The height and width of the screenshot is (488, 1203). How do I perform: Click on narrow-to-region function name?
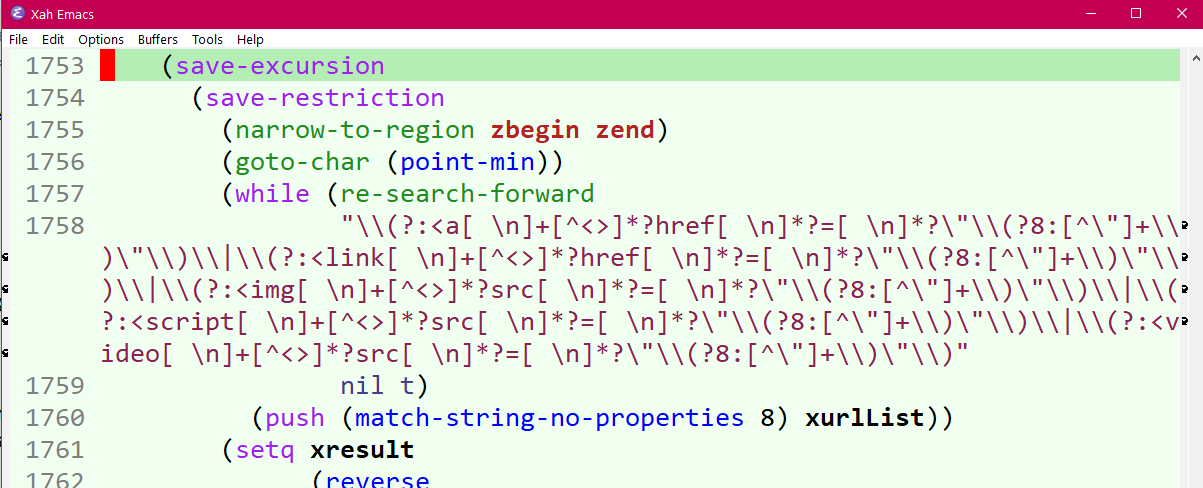point(355,130)
